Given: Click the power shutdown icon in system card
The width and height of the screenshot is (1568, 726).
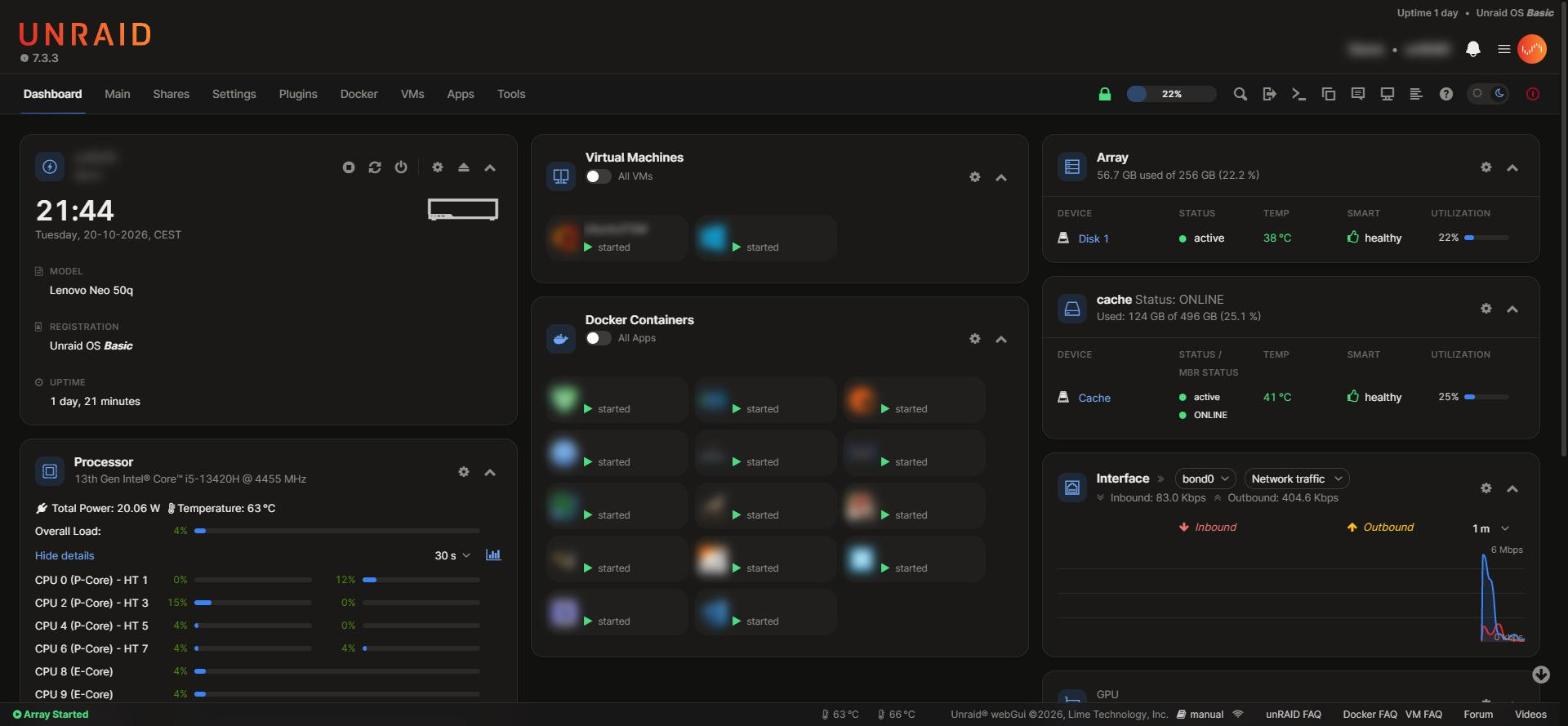Looking at the screenshot, I should tap(401, 167).
